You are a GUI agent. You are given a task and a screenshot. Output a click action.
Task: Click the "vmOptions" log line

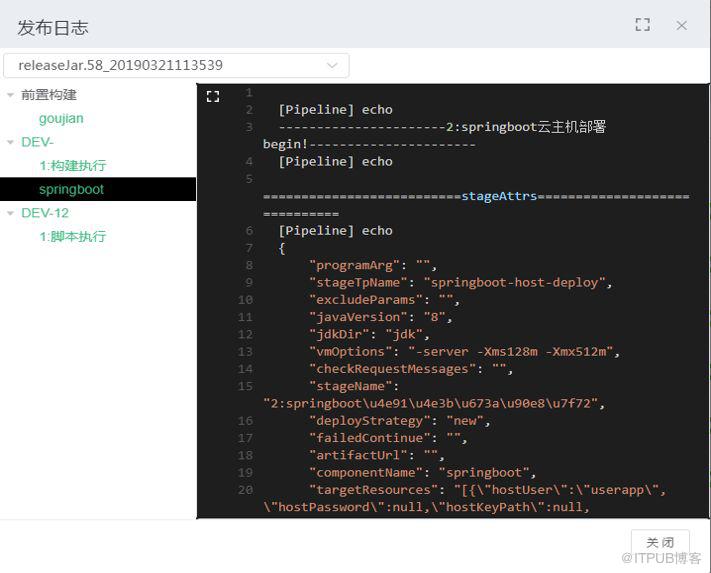[464, 352]
